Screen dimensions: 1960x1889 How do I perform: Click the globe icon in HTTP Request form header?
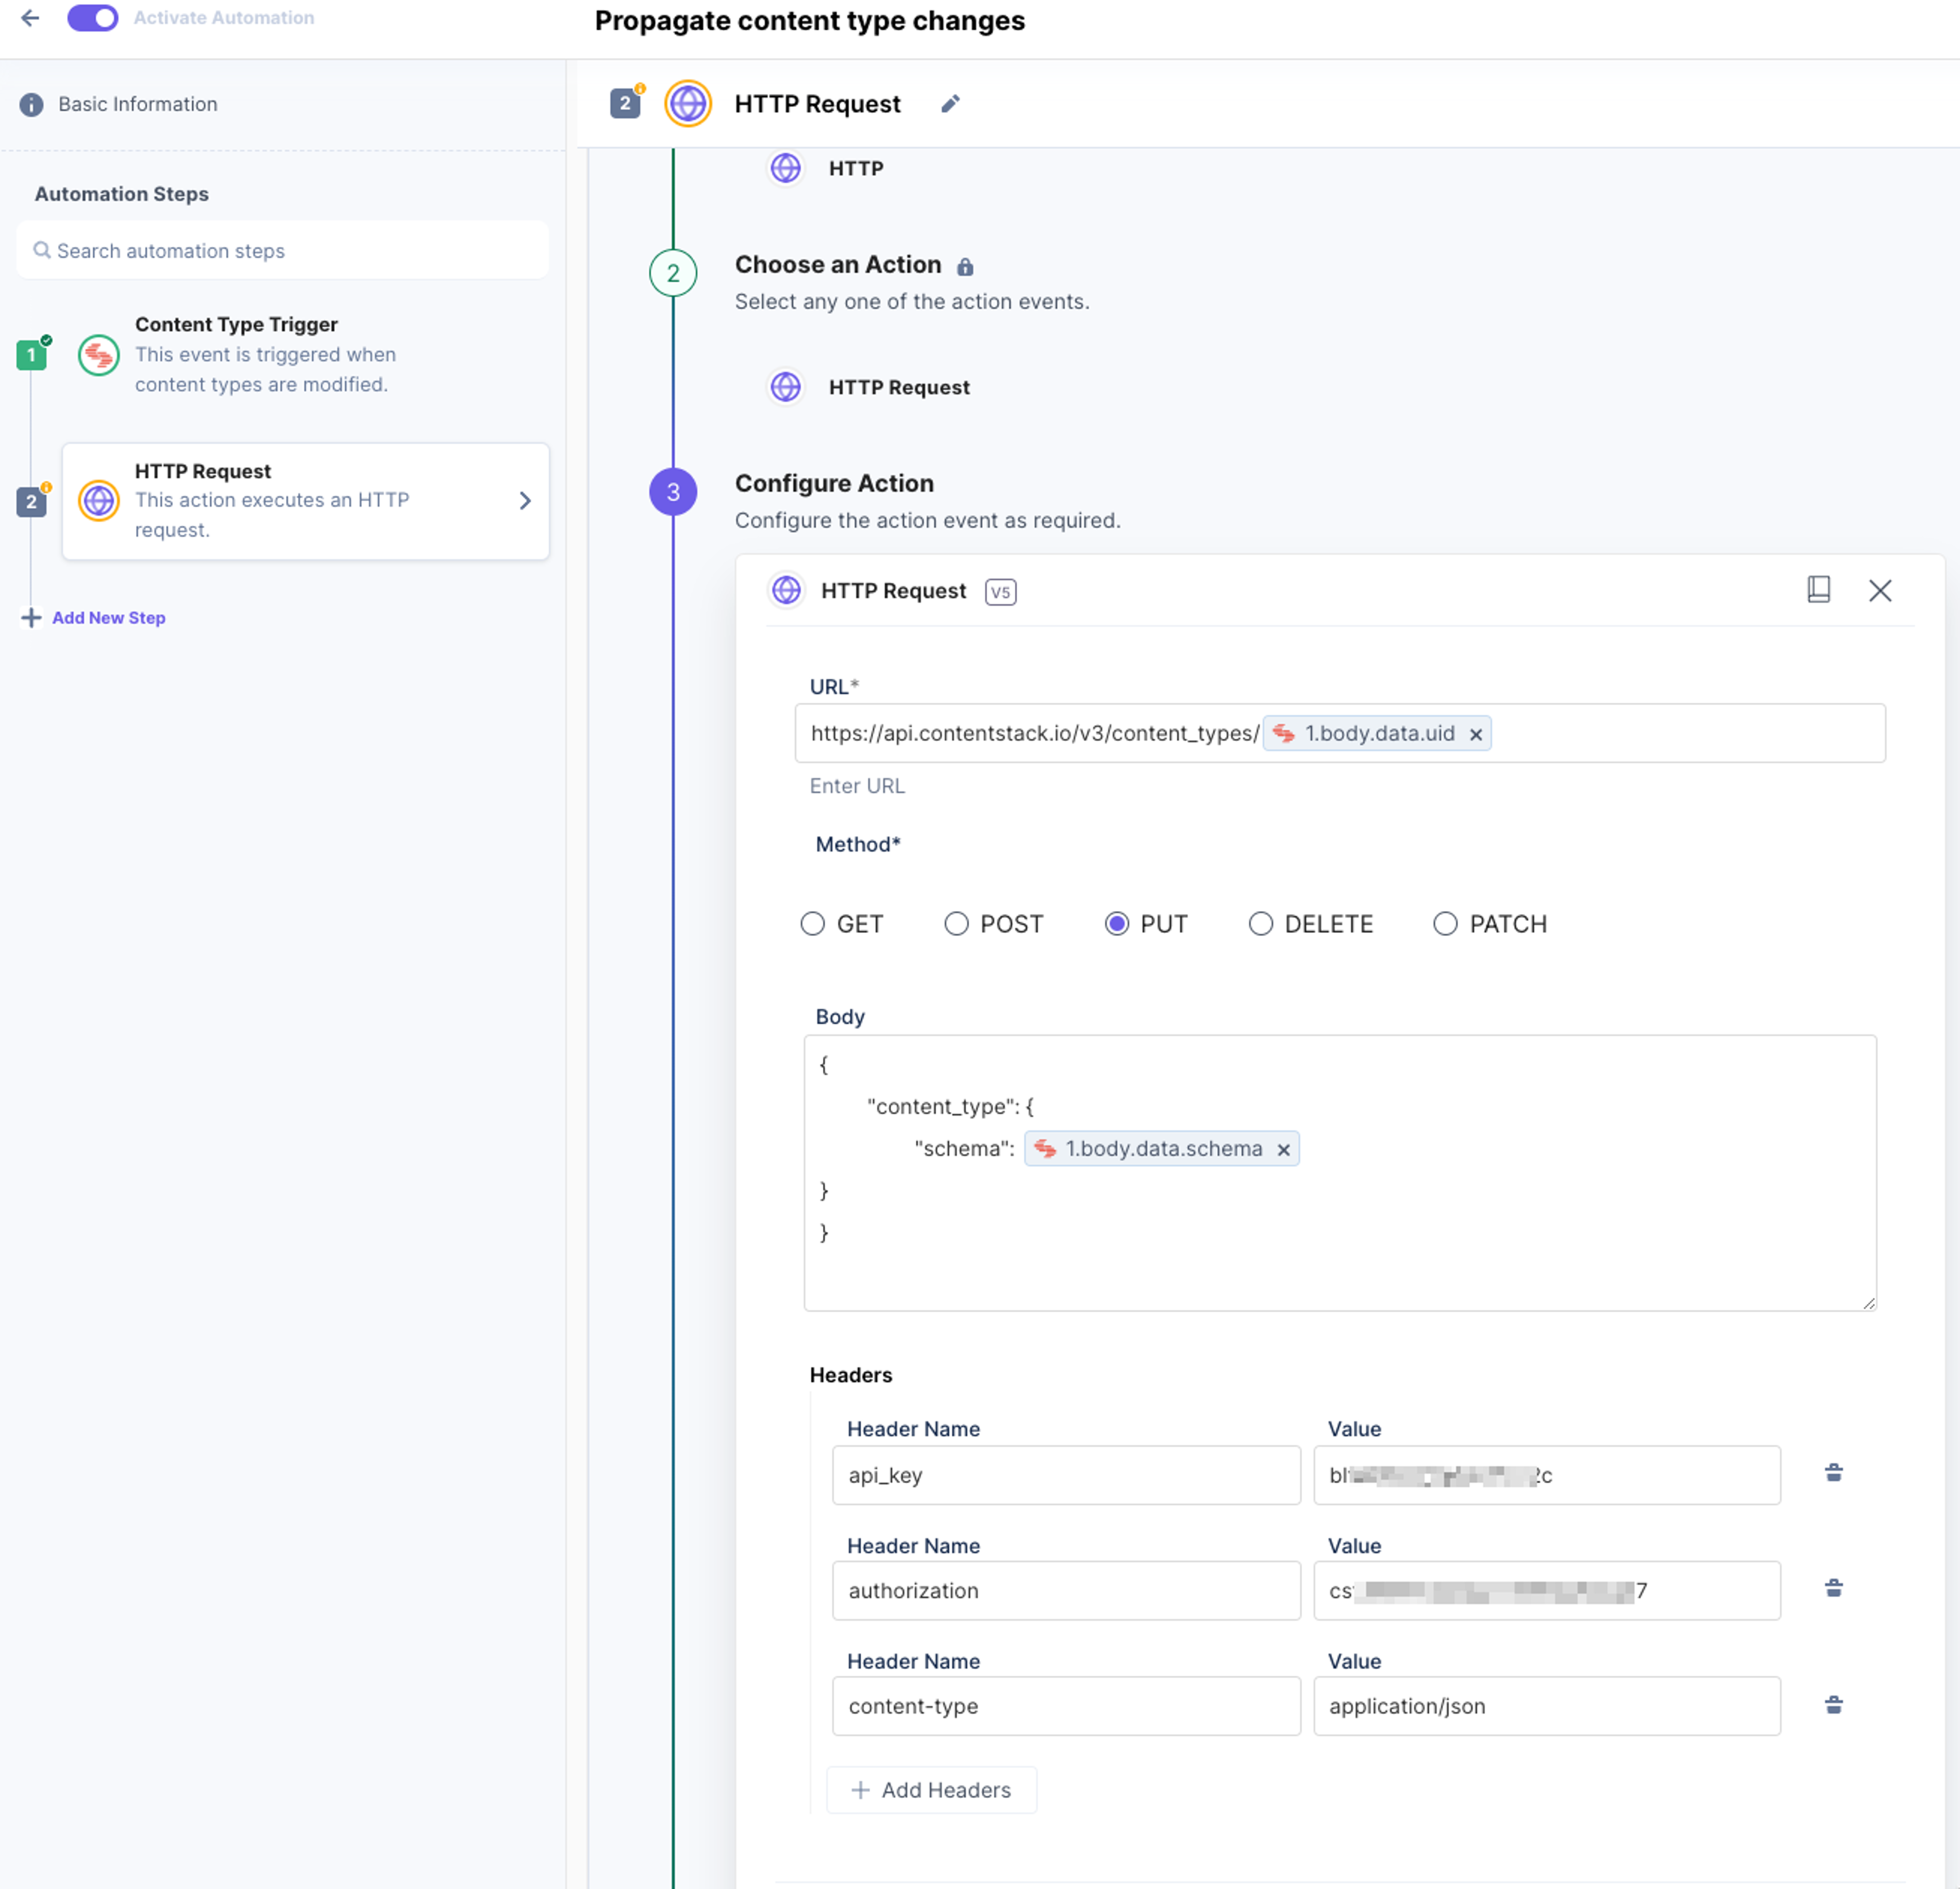click(x=787, y=590)
